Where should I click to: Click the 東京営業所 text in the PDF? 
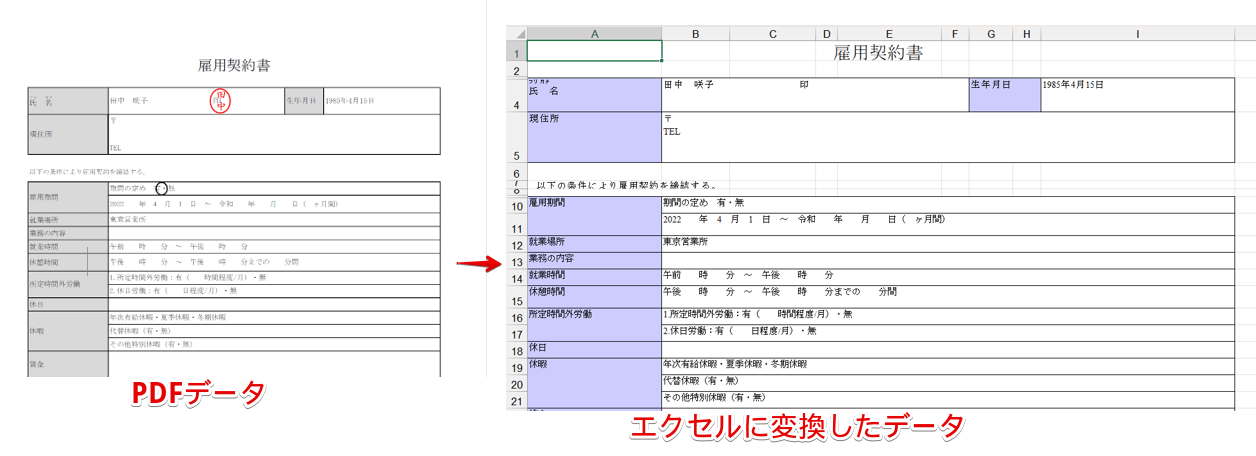tap(127, 218)
